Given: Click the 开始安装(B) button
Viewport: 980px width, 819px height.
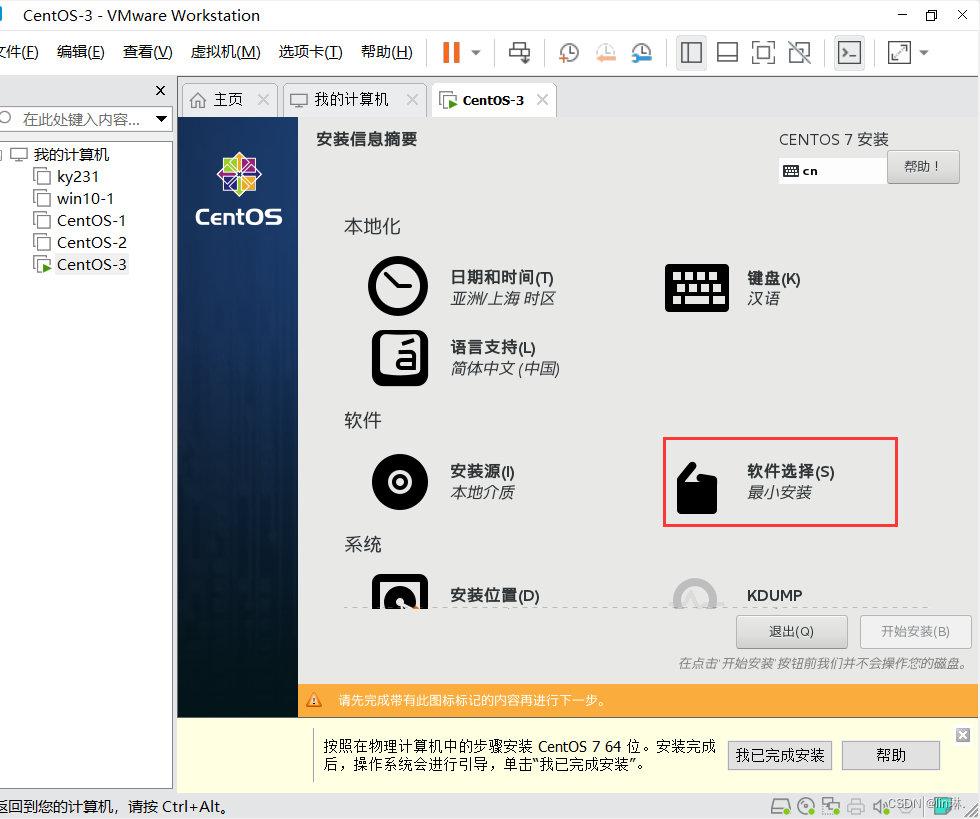Looking at the screenshot, I should [x=916, y=631].
